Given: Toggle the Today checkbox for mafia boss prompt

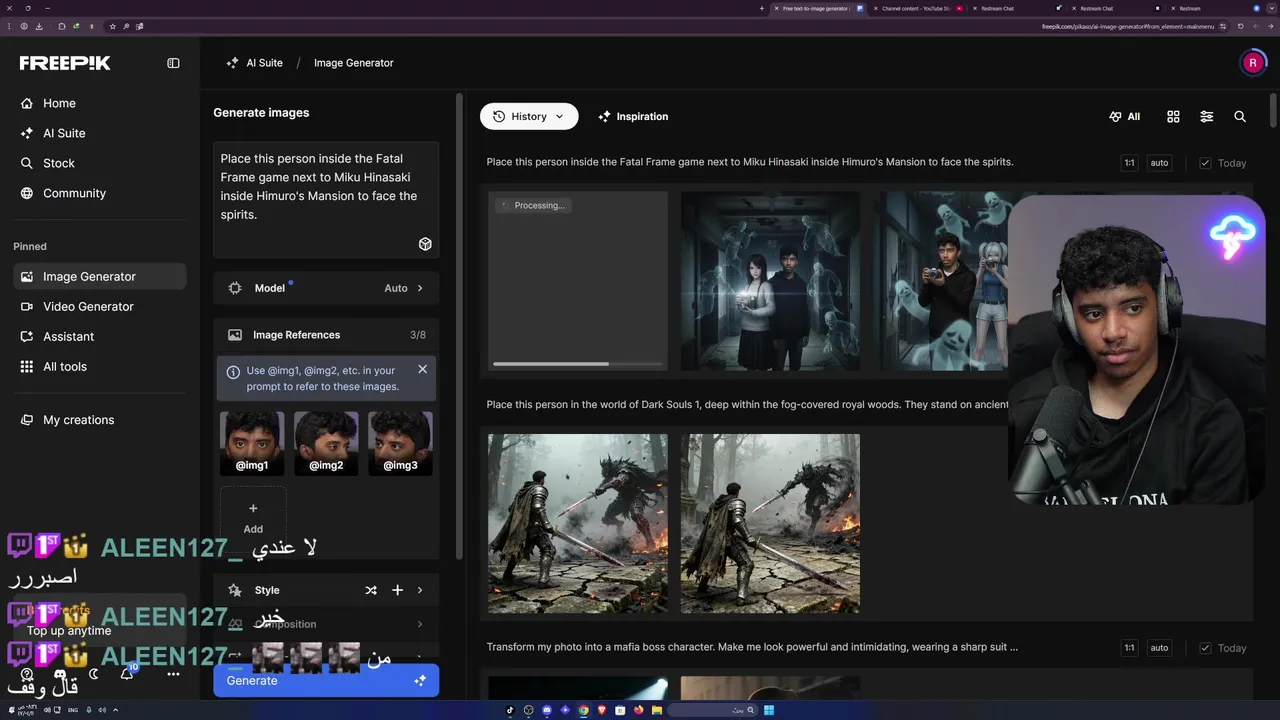Looking at the screenshot, I should (1205, 648).
